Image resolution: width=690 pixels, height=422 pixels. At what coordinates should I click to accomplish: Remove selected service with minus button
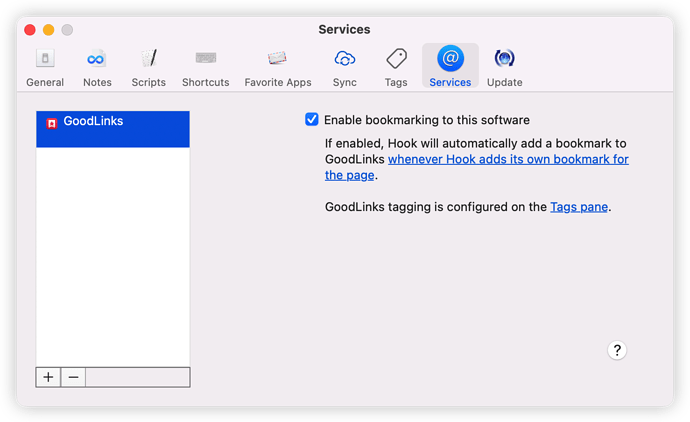click(x=73, y=377)
